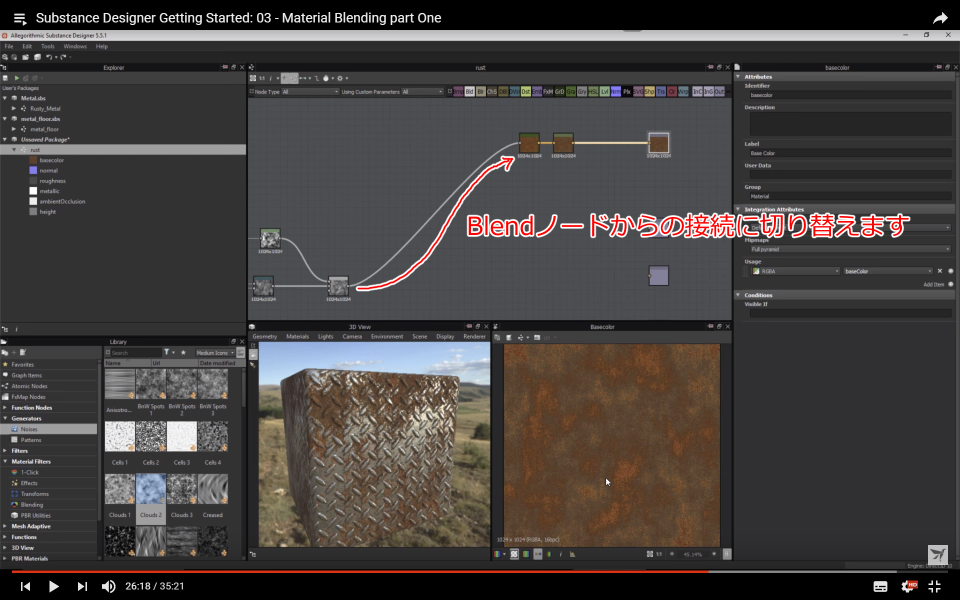Collapse the Integration Attributes section
This screenshot has width=960, height=600.
click(738, 209)
